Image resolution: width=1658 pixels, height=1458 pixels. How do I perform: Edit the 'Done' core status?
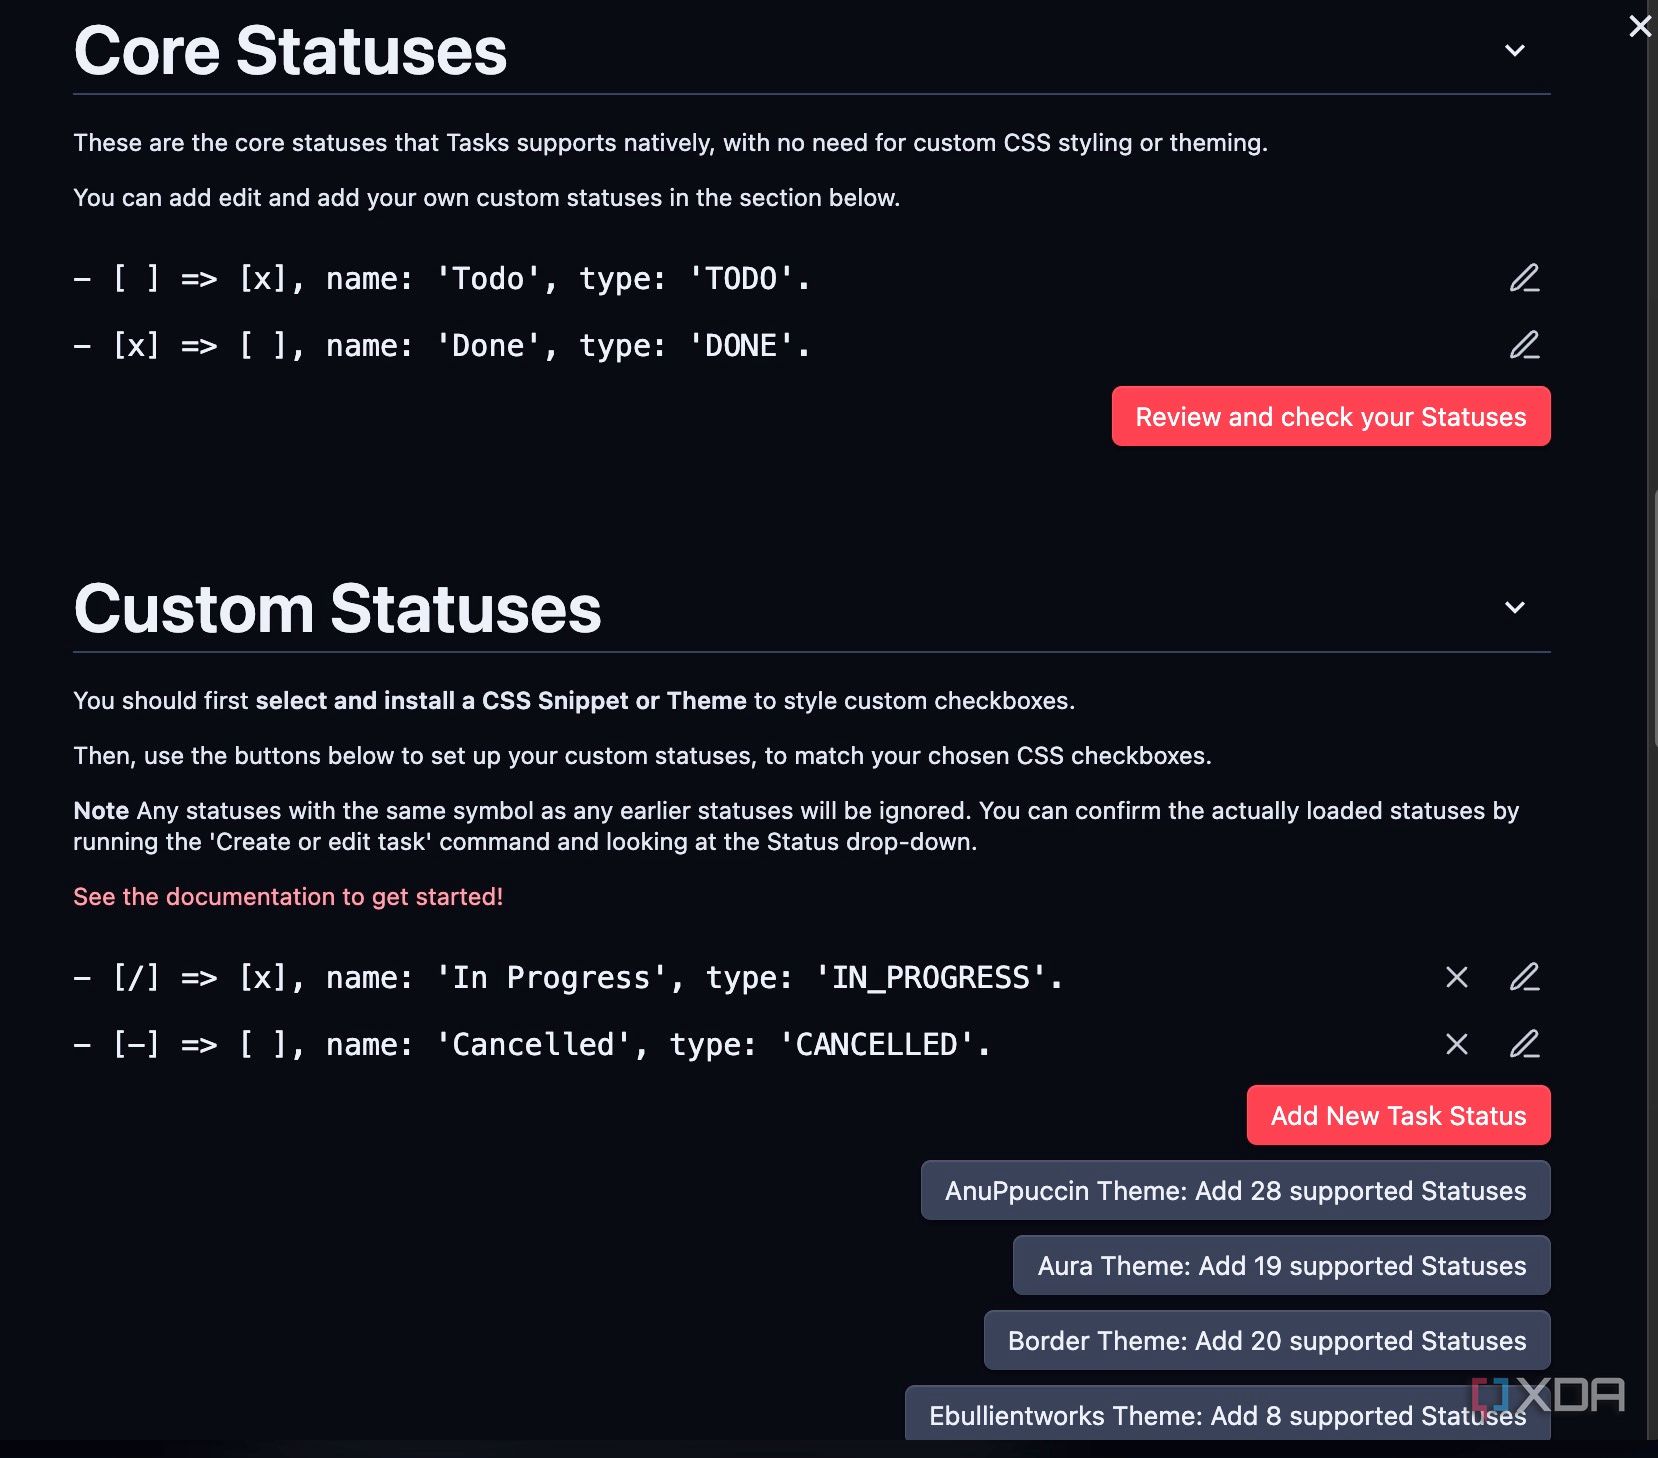click(x=1524, y=345)
